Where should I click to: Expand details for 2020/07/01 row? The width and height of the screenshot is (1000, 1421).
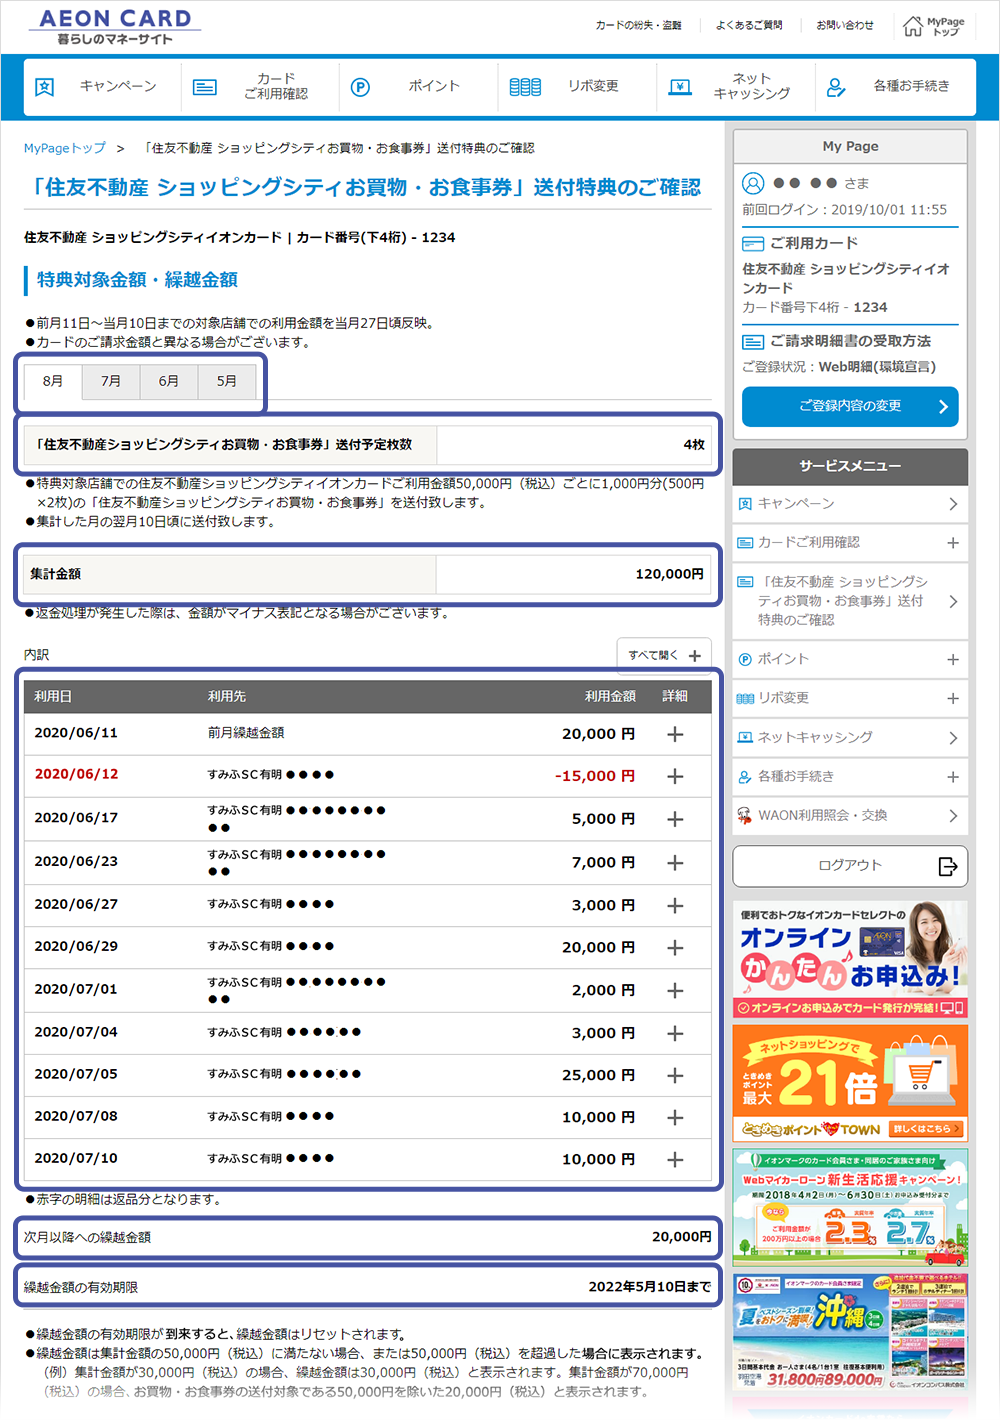pyautogui.click(x=676, y=990)
